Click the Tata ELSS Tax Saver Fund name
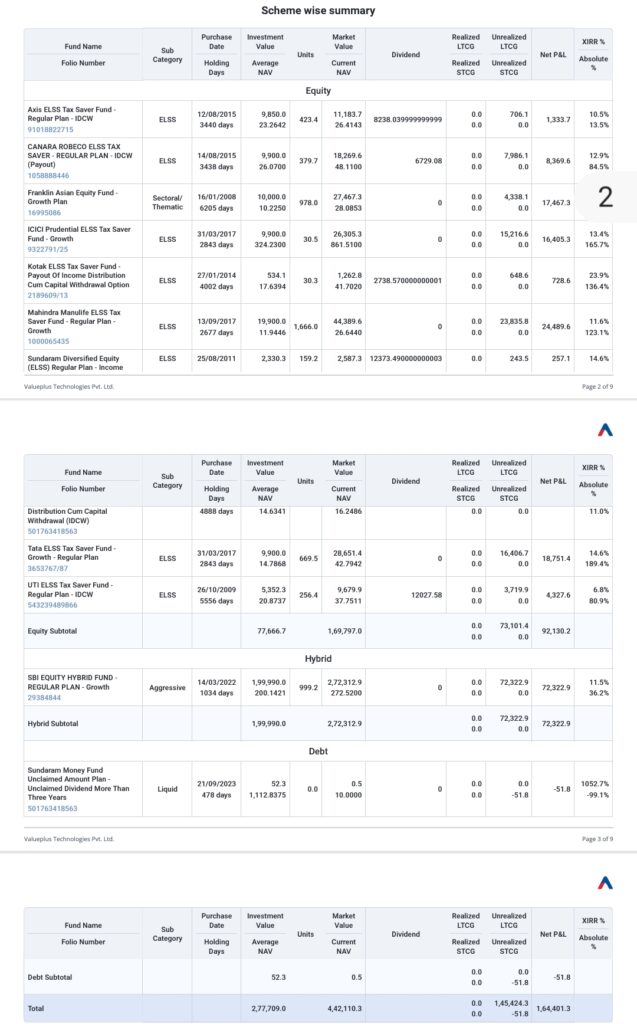637x1024 pixels. point(70,553)
